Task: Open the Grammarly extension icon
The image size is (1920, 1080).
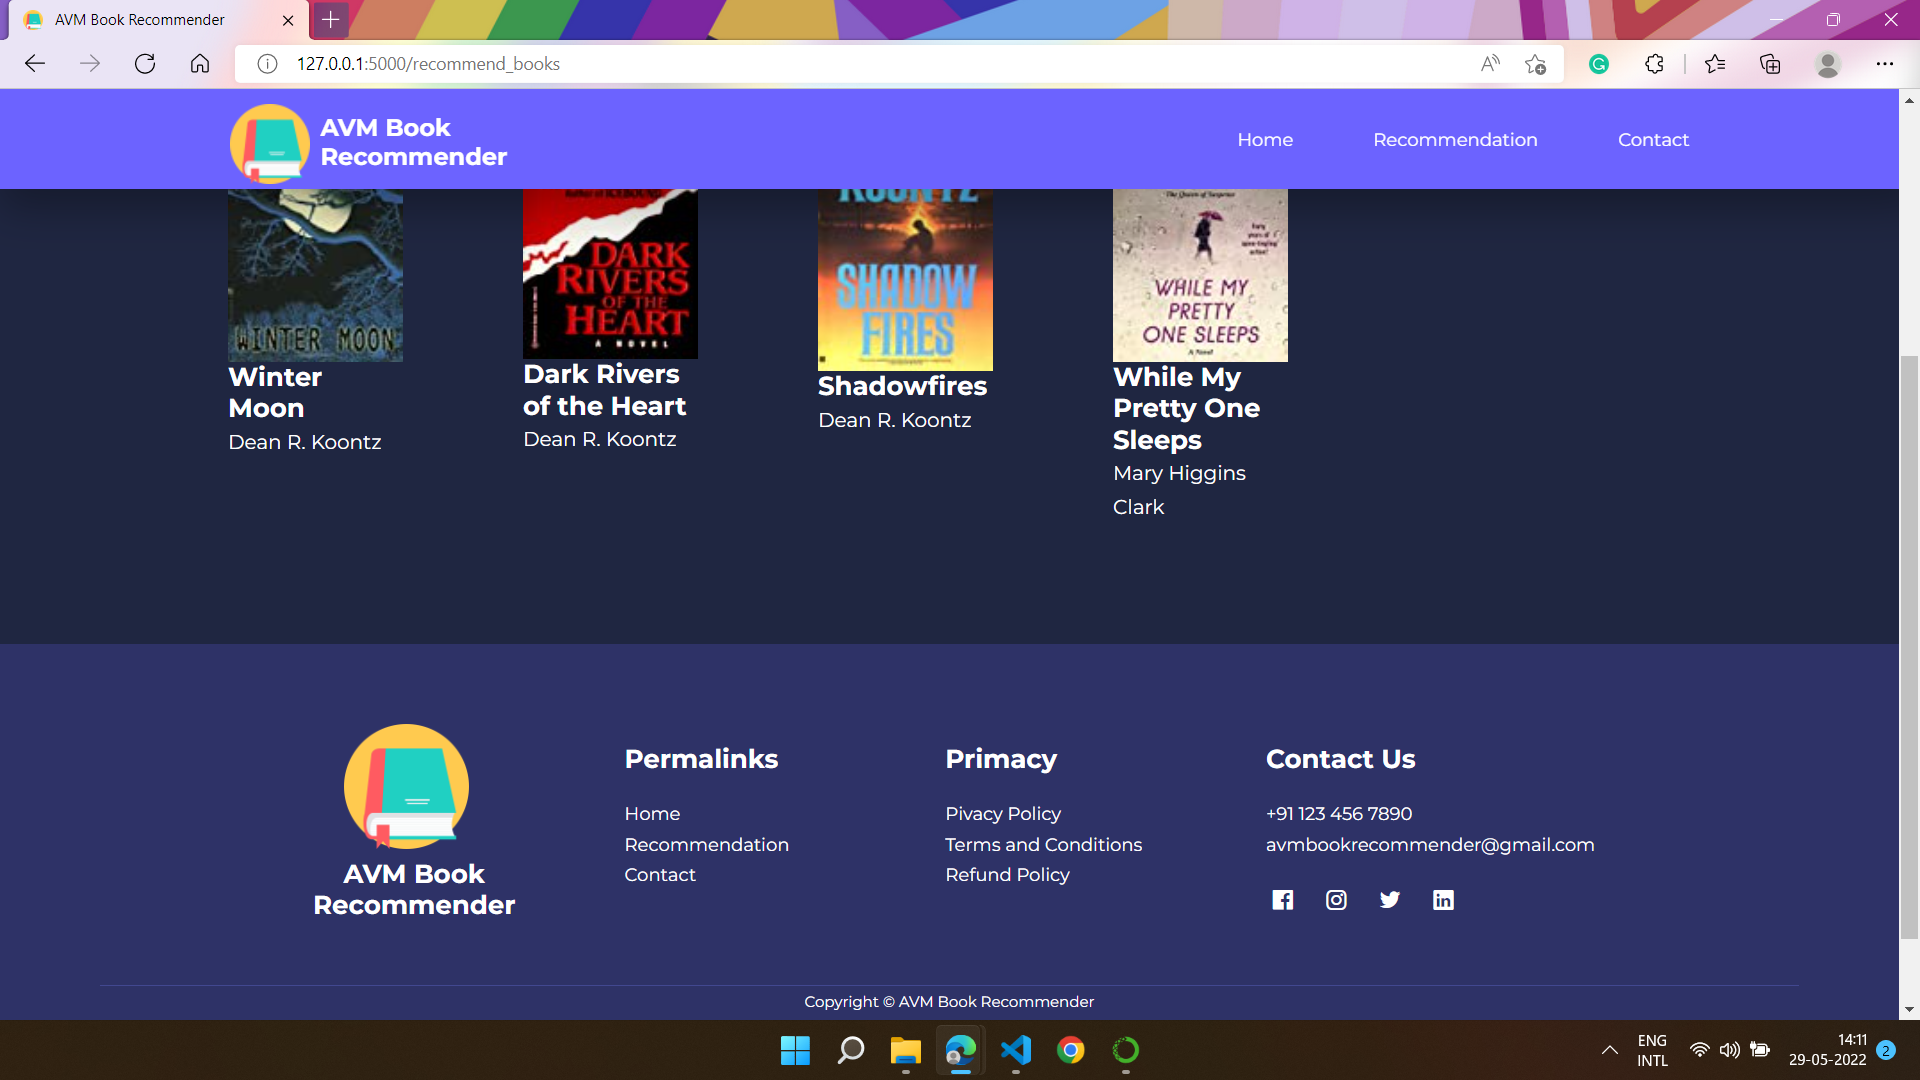Action: pos(1599,64)
